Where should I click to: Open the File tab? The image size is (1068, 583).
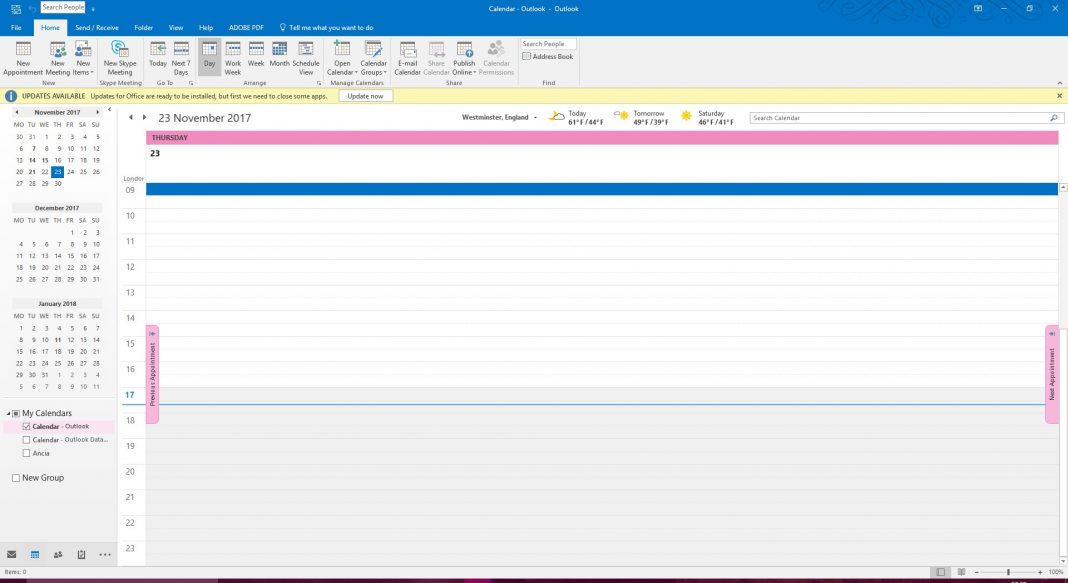(x=16, y=28)
